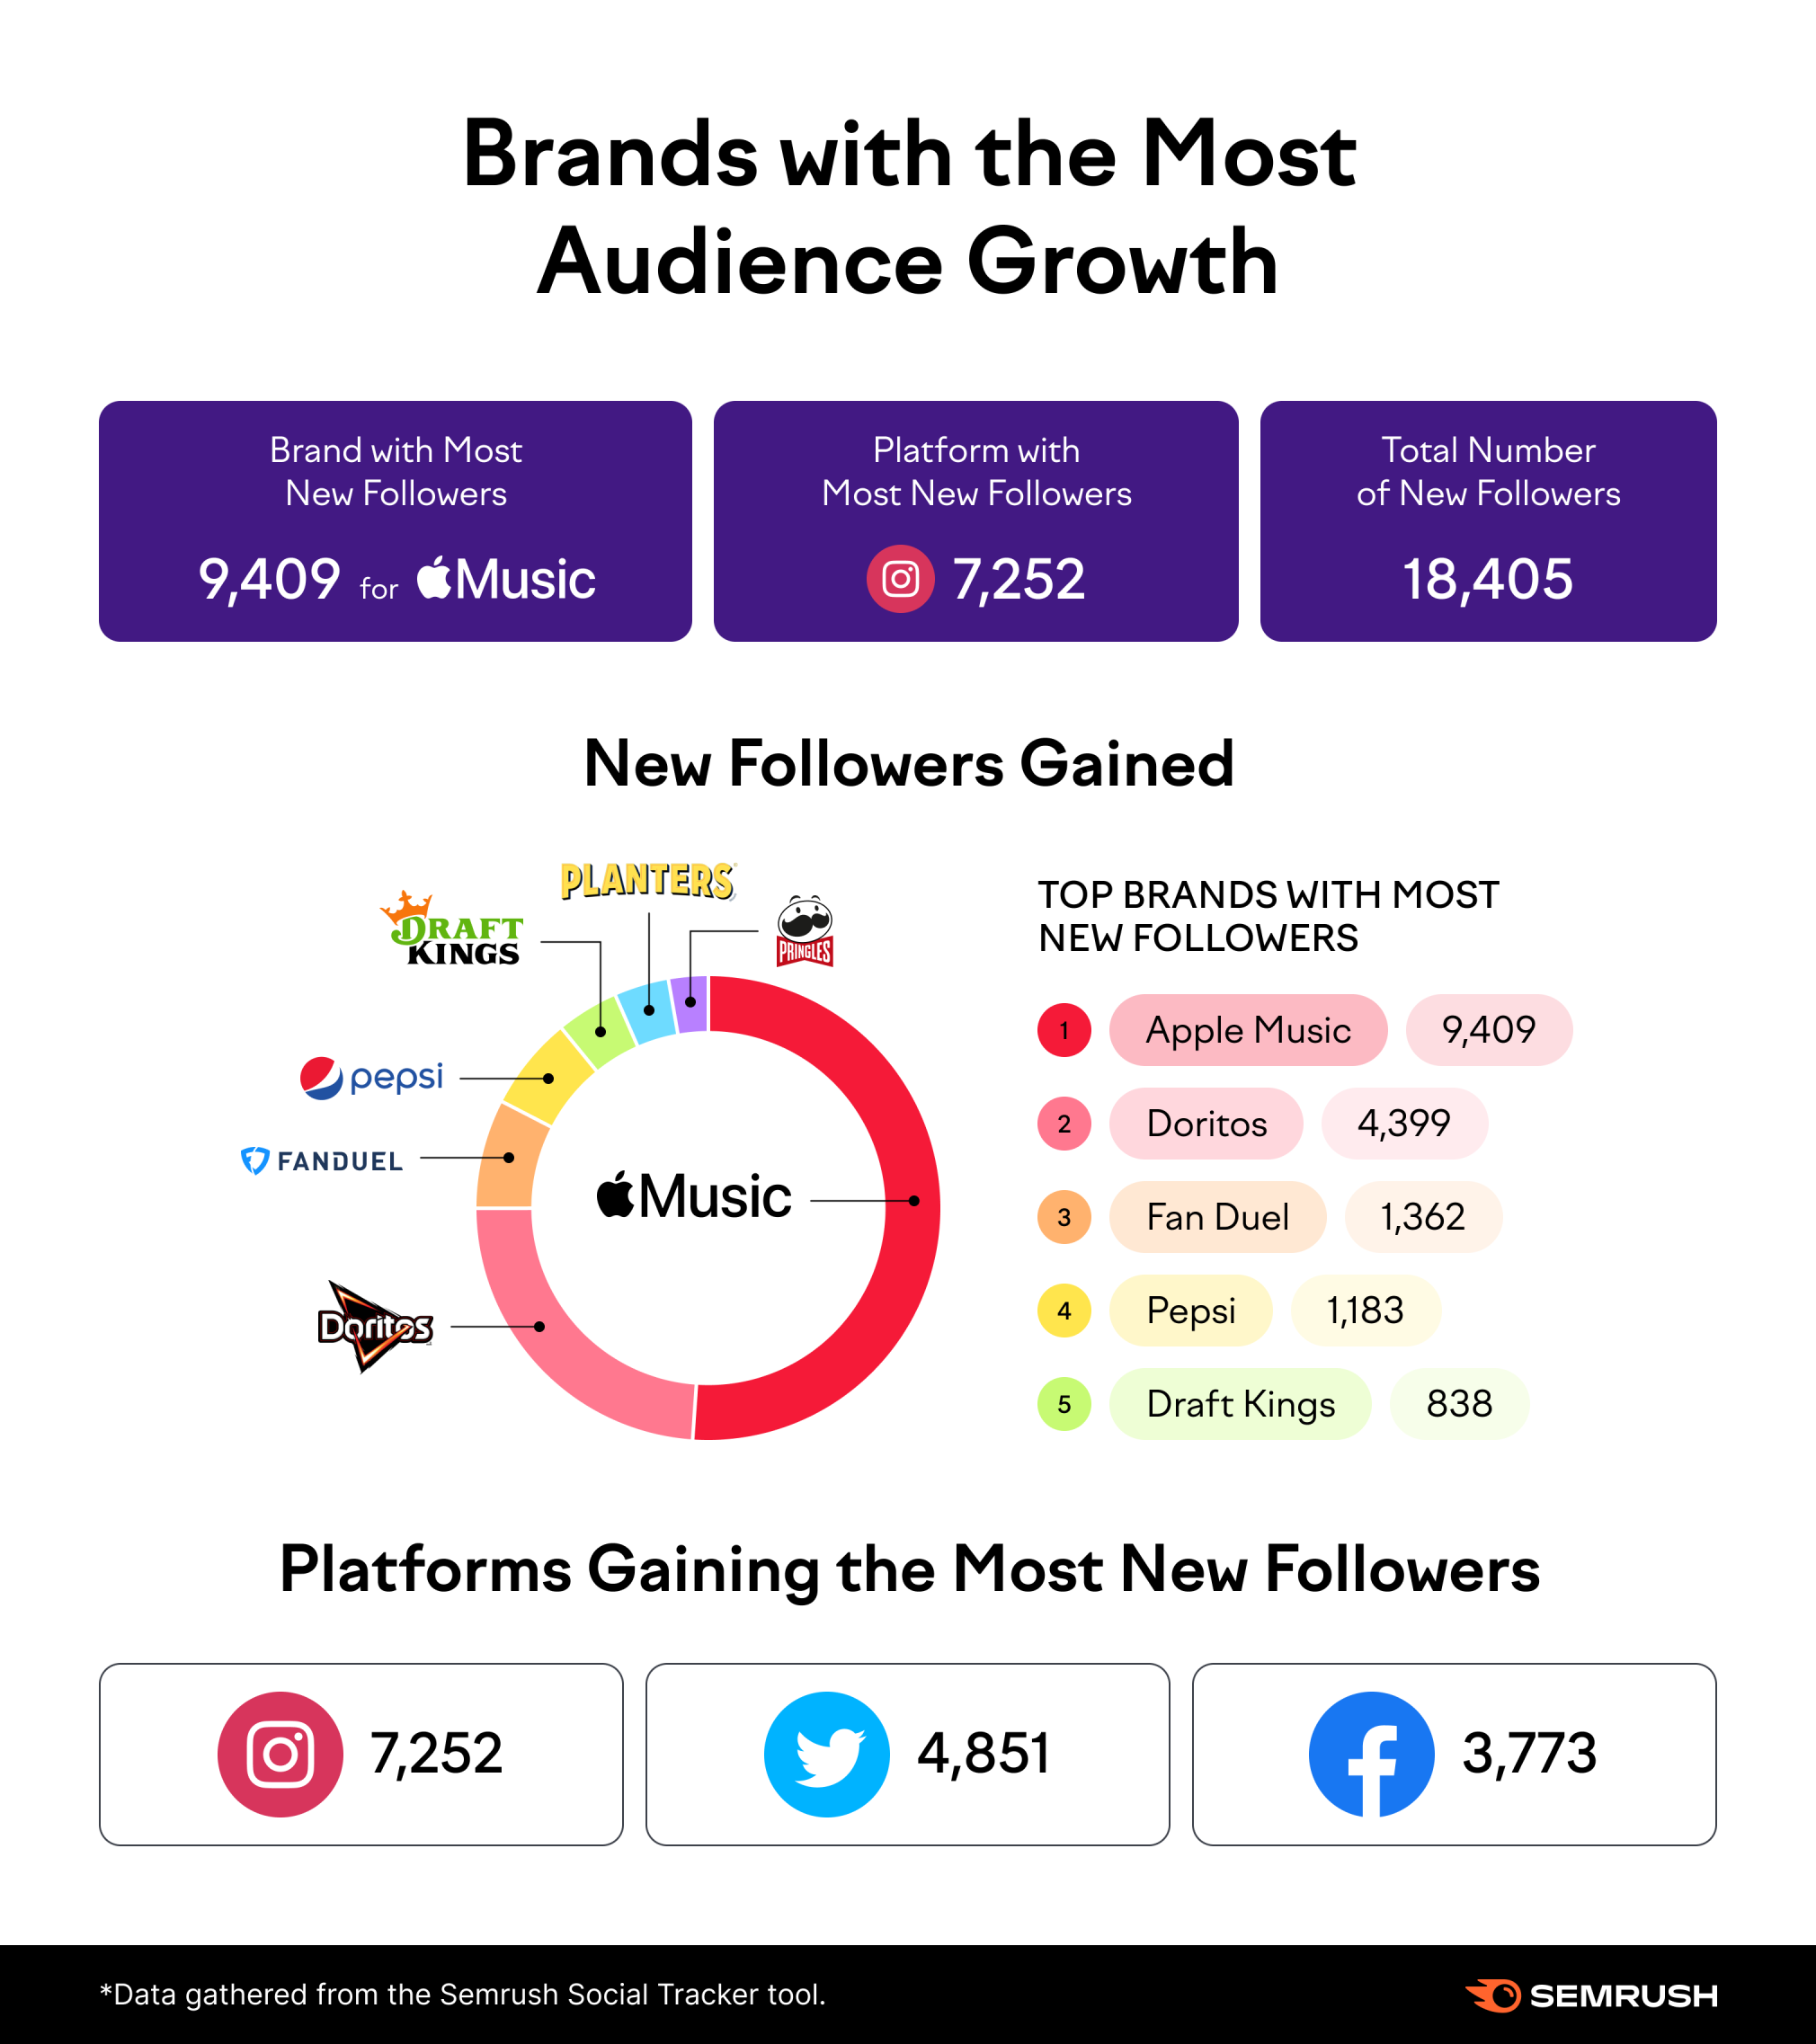The image size is (1816, 2044).
Task: Click the 1,183 Pepsi value pill
Action: click(x=1365, y=1310)
